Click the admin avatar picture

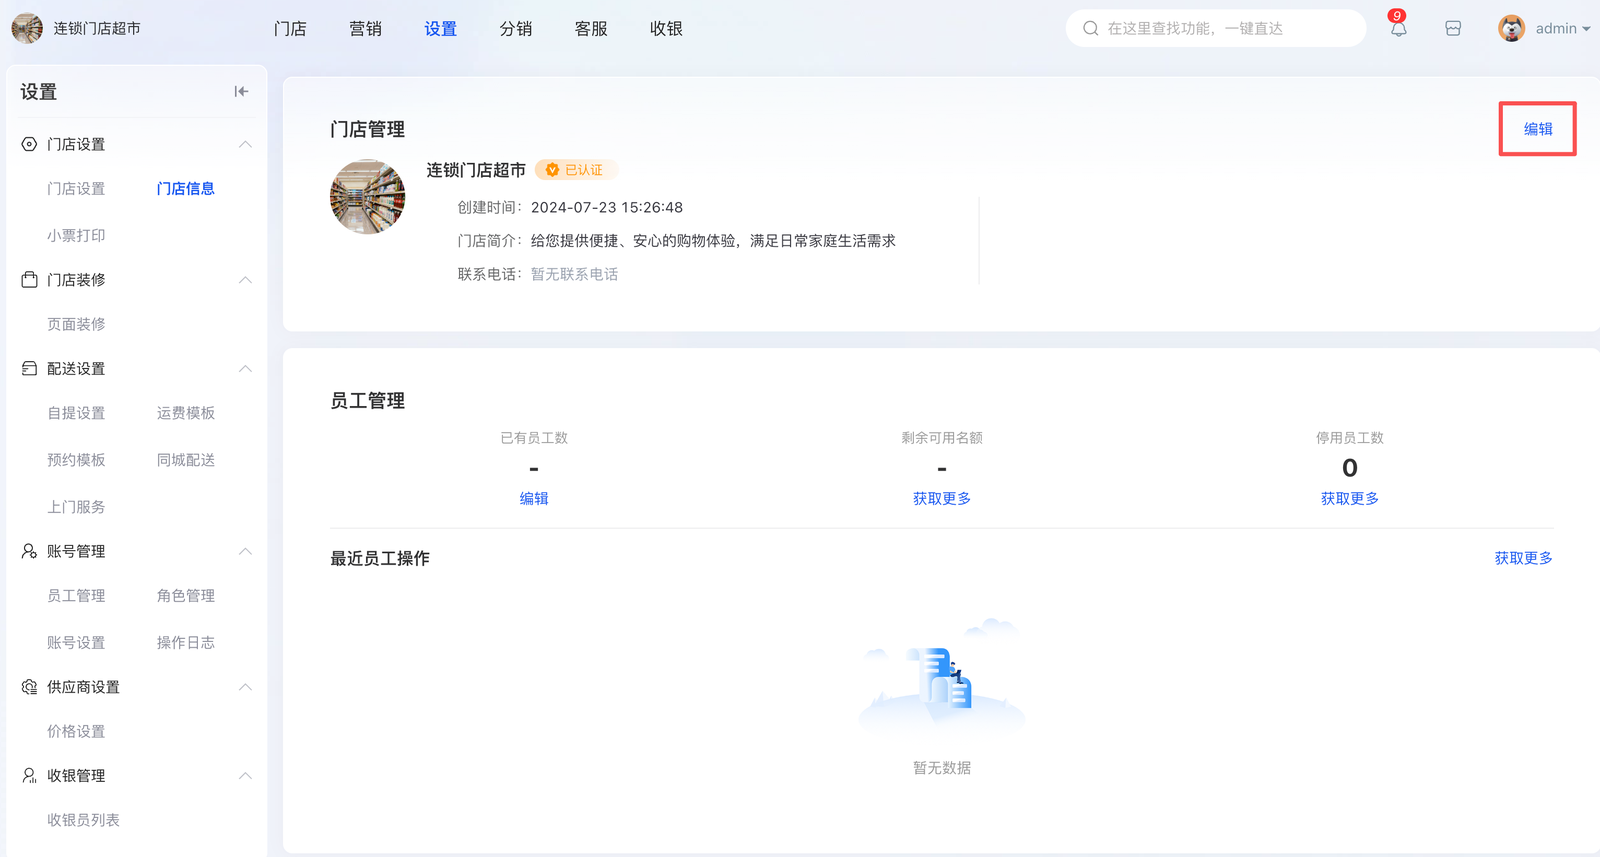tap(1511, 28)
